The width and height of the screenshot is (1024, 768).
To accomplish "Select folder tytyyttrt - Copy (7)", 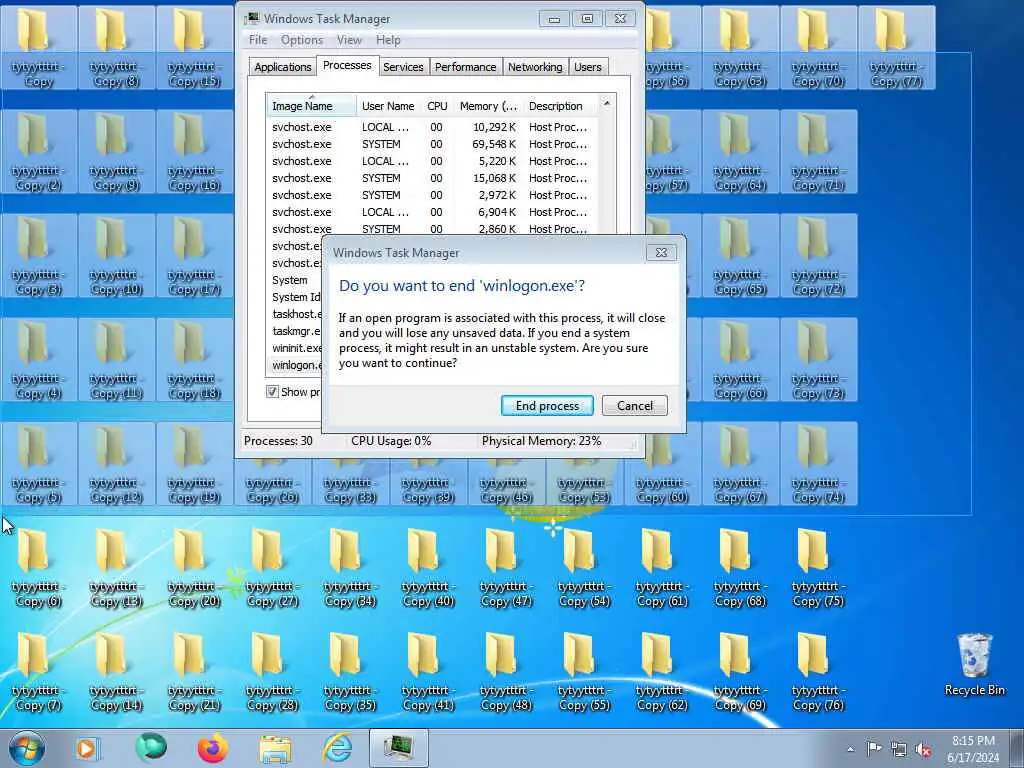I will (38, 673).
